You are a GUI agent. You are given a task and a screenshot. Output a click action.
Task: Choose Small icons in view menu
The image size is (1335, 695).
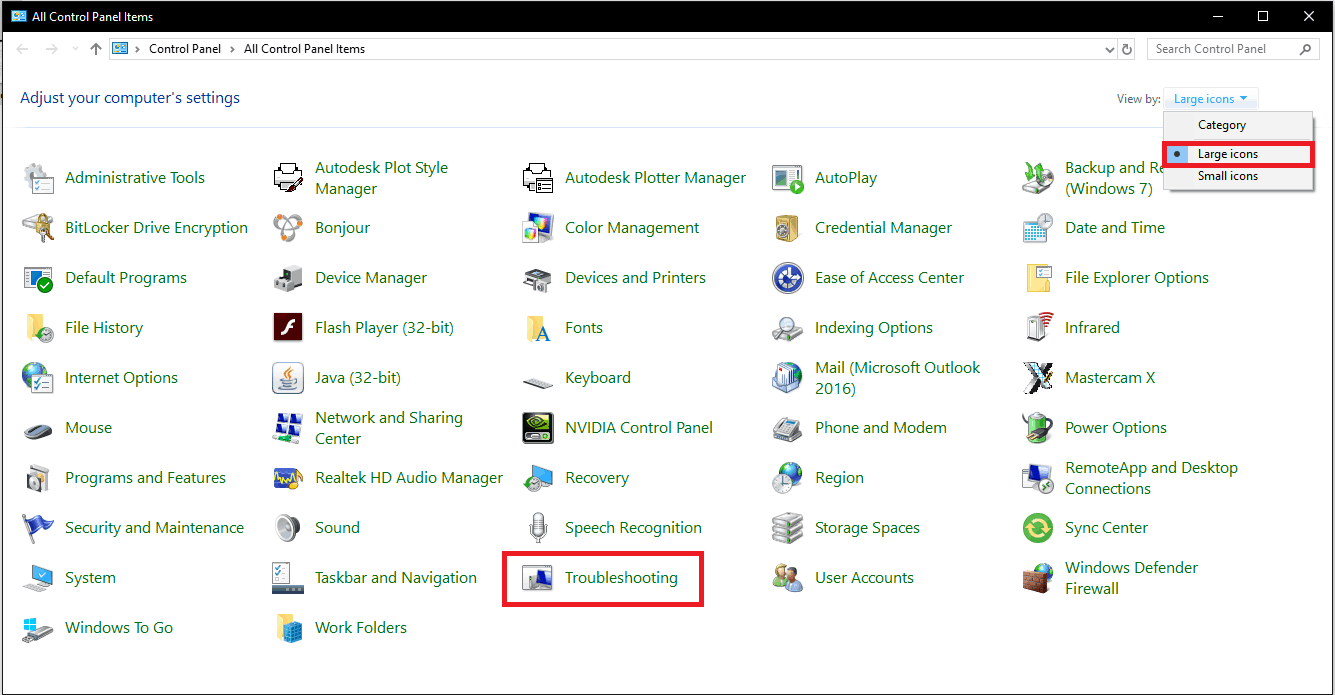point(1238,176)
